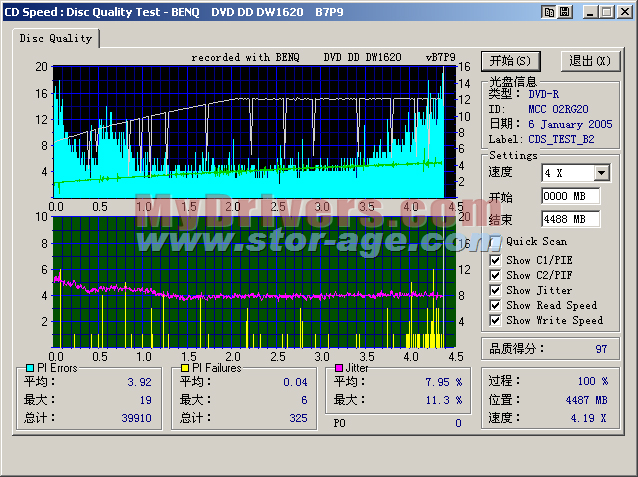Select the Disc Quality tab

point(56,38)
